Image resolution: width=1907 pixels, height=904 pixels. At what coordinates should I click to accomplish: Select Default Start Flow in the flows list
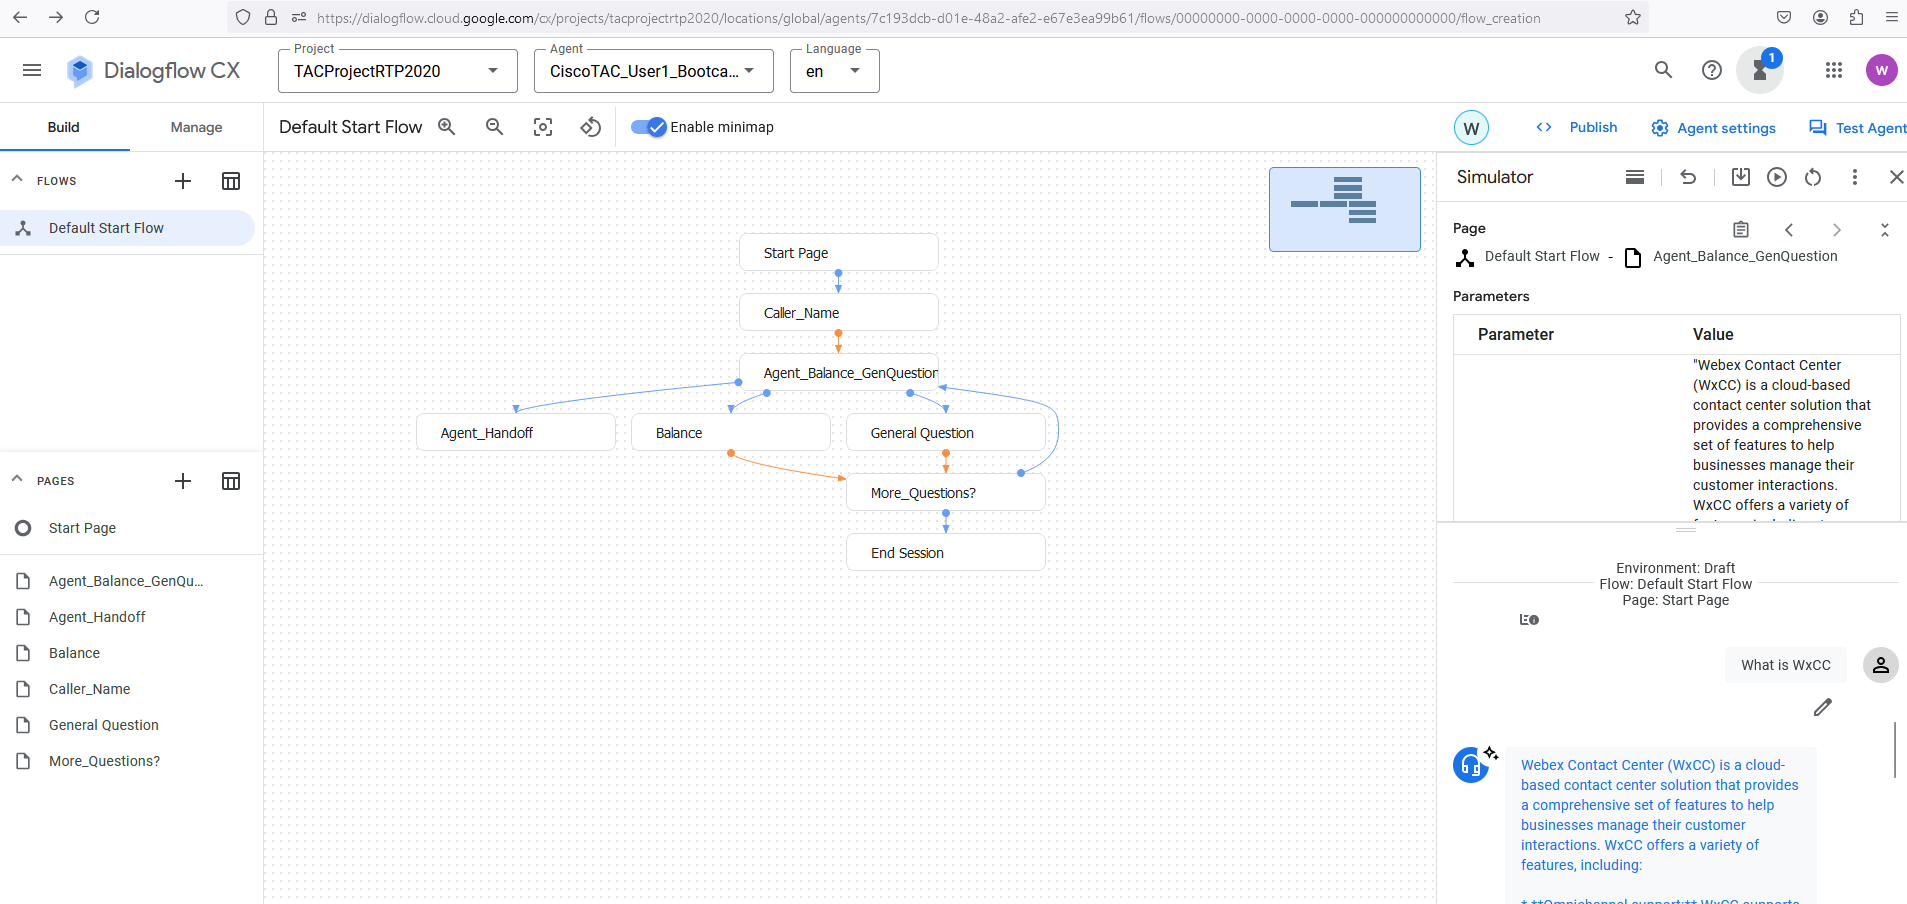pyautogui.click(x=127, y=228)
